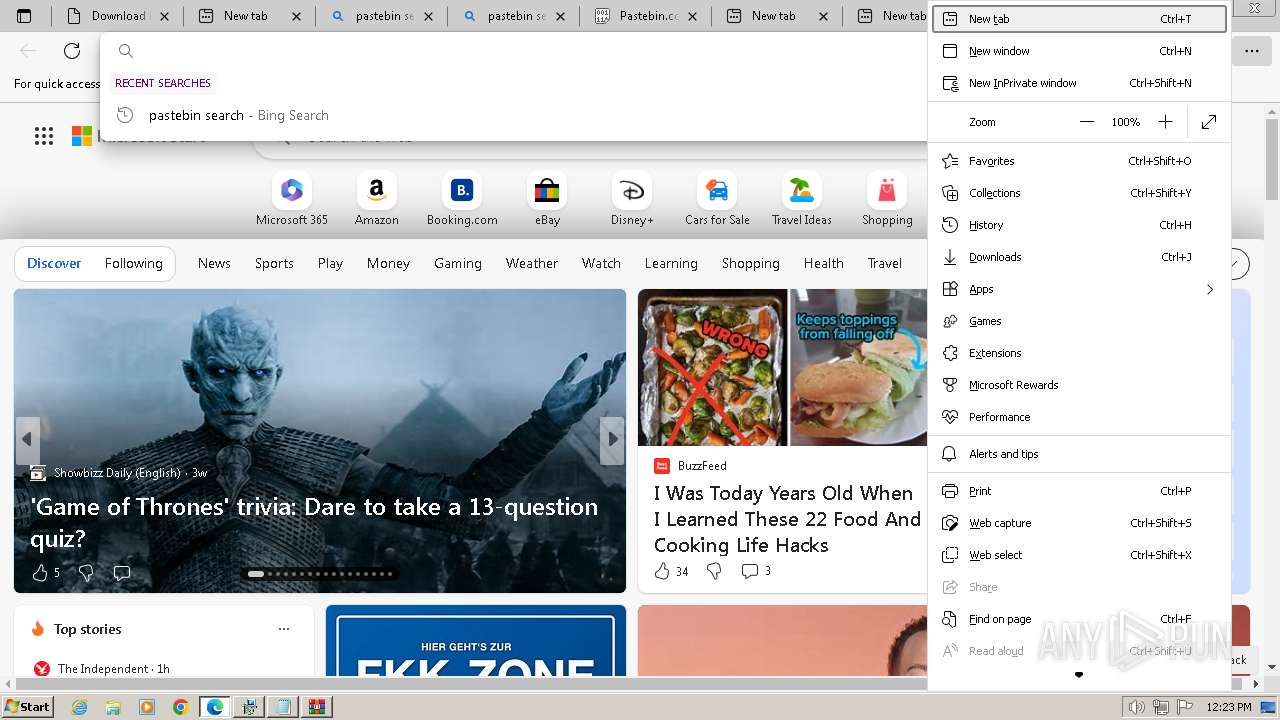Dislike the BuzzFeed food hacks article
Viewport: 1280px width, 720px height.
(x=714, y=571)
